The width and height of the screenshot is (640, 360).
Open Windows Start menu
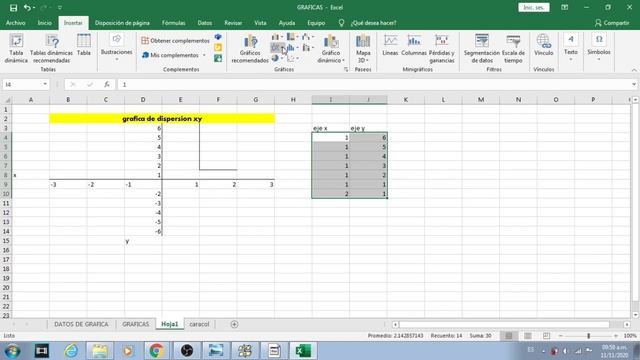[13, 351]
